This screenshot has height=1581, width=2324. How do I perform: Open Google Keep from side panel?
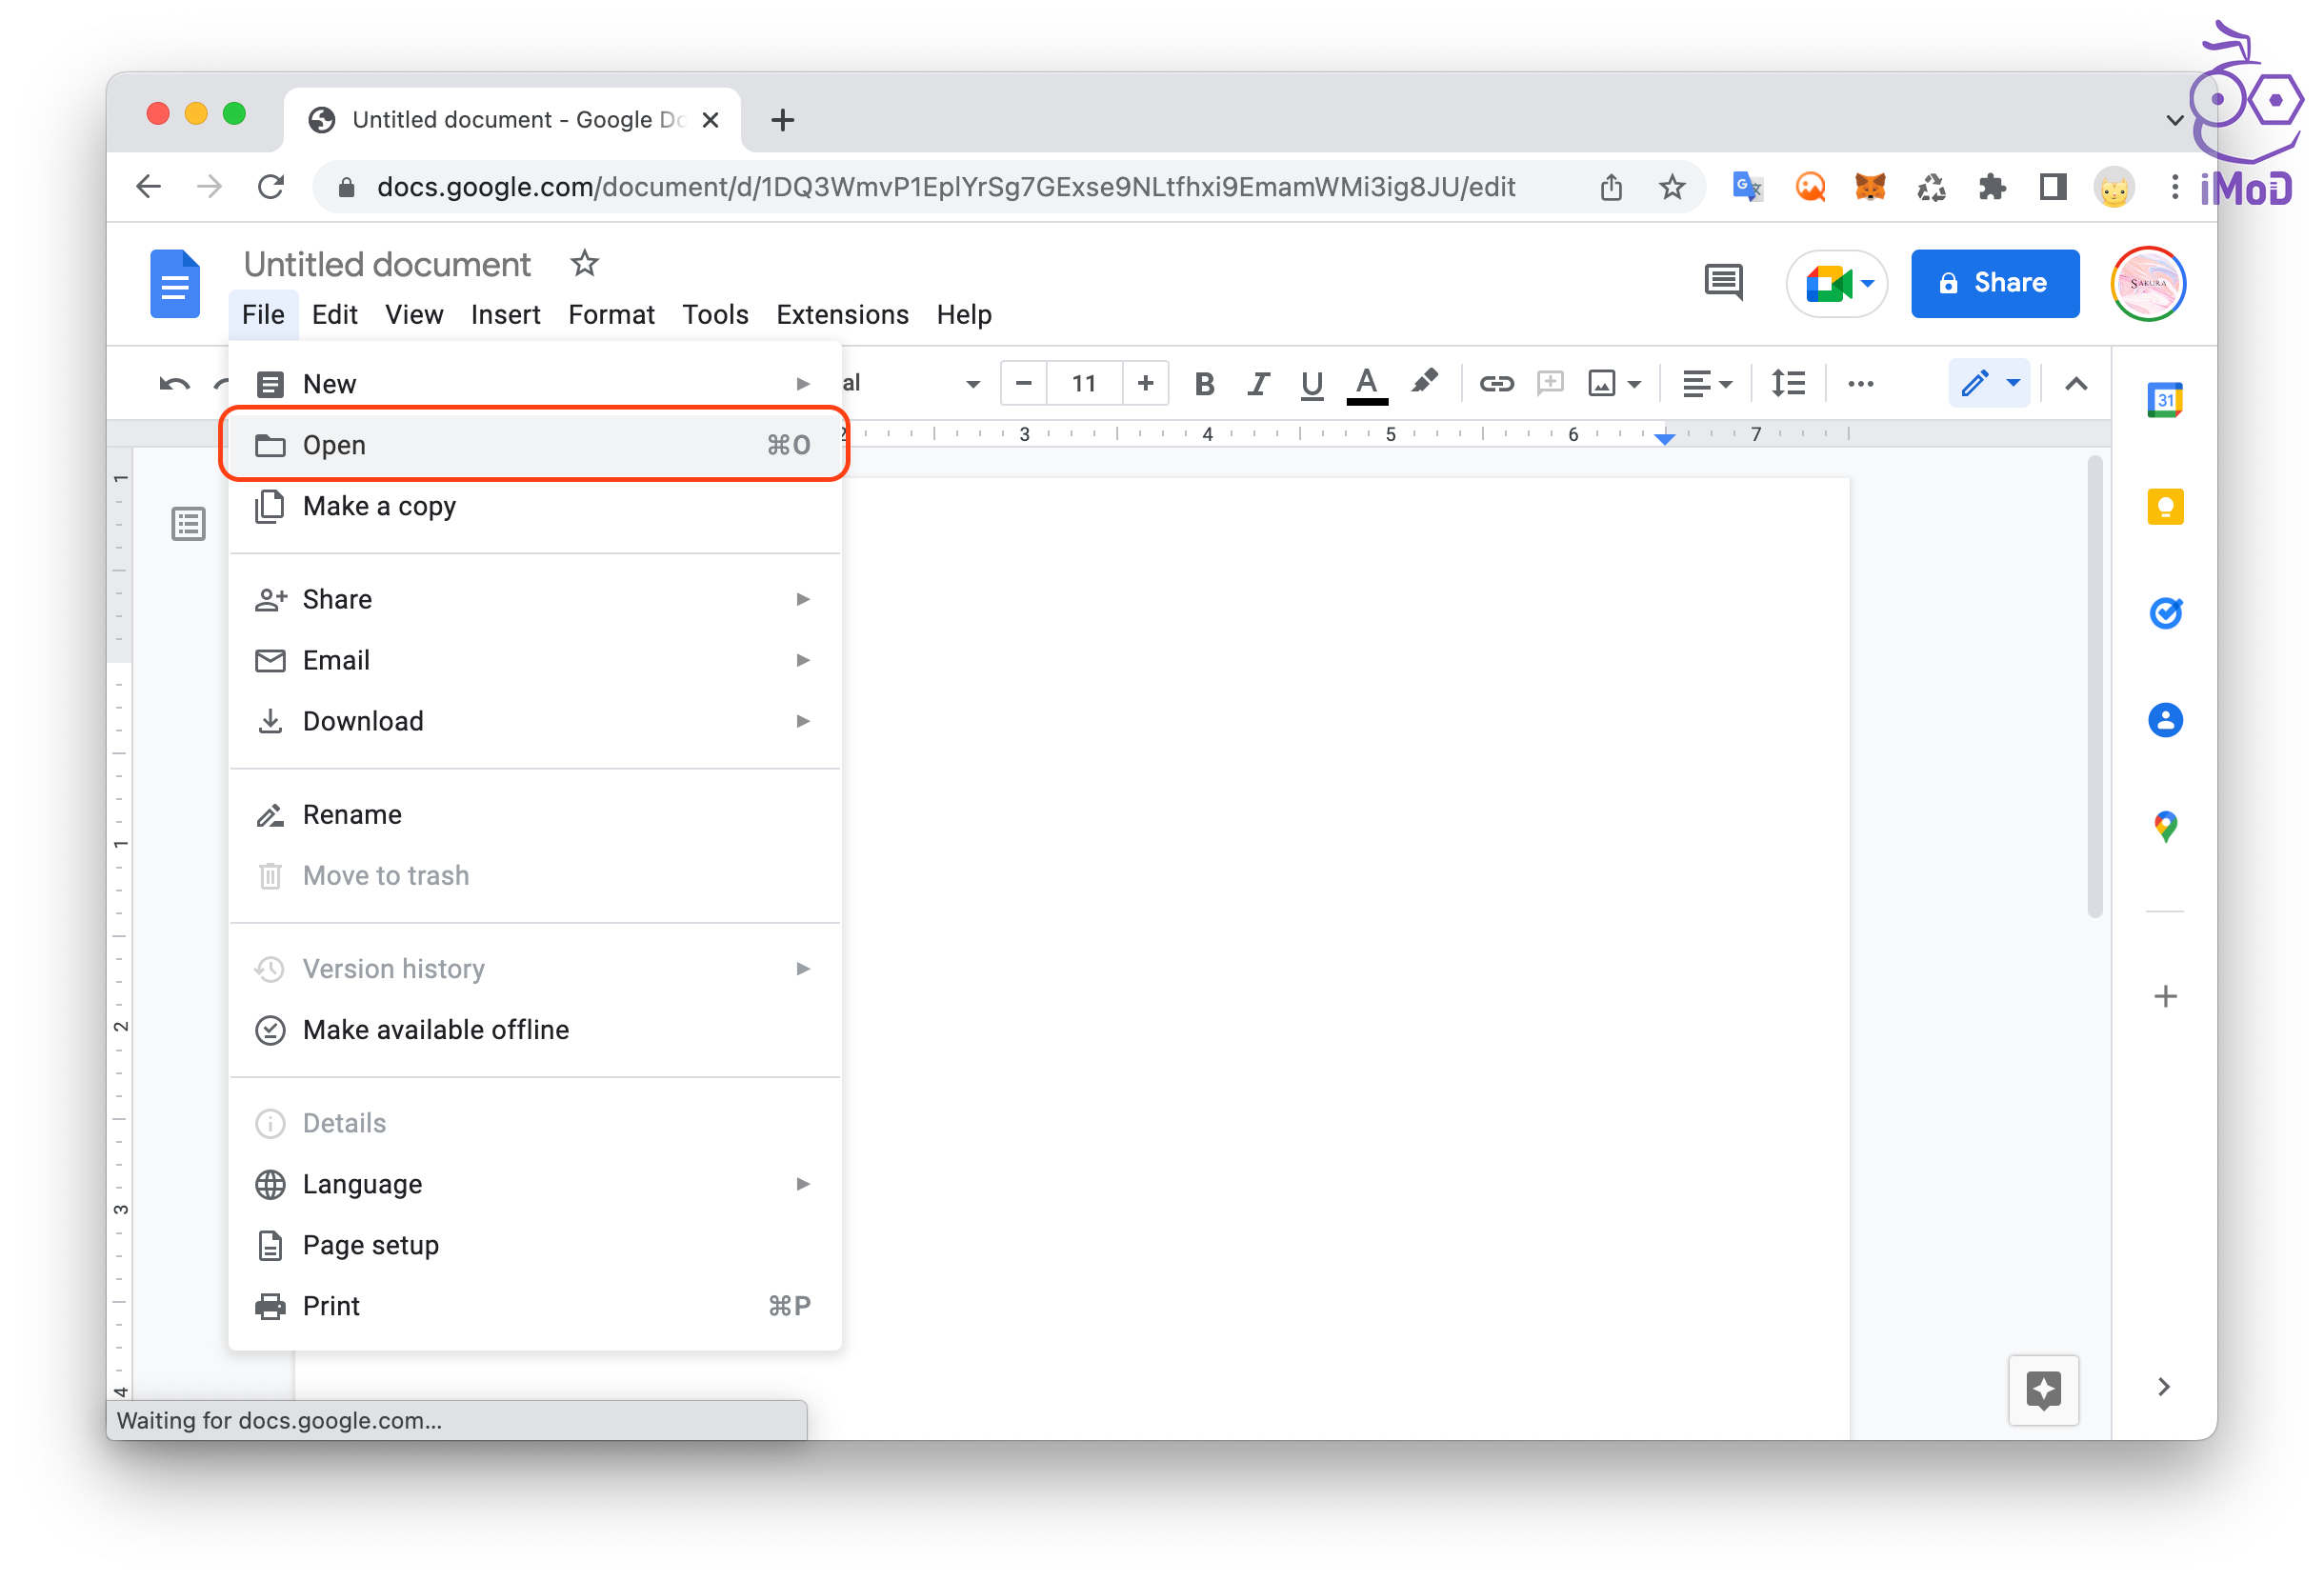(x=2164, y=507)
